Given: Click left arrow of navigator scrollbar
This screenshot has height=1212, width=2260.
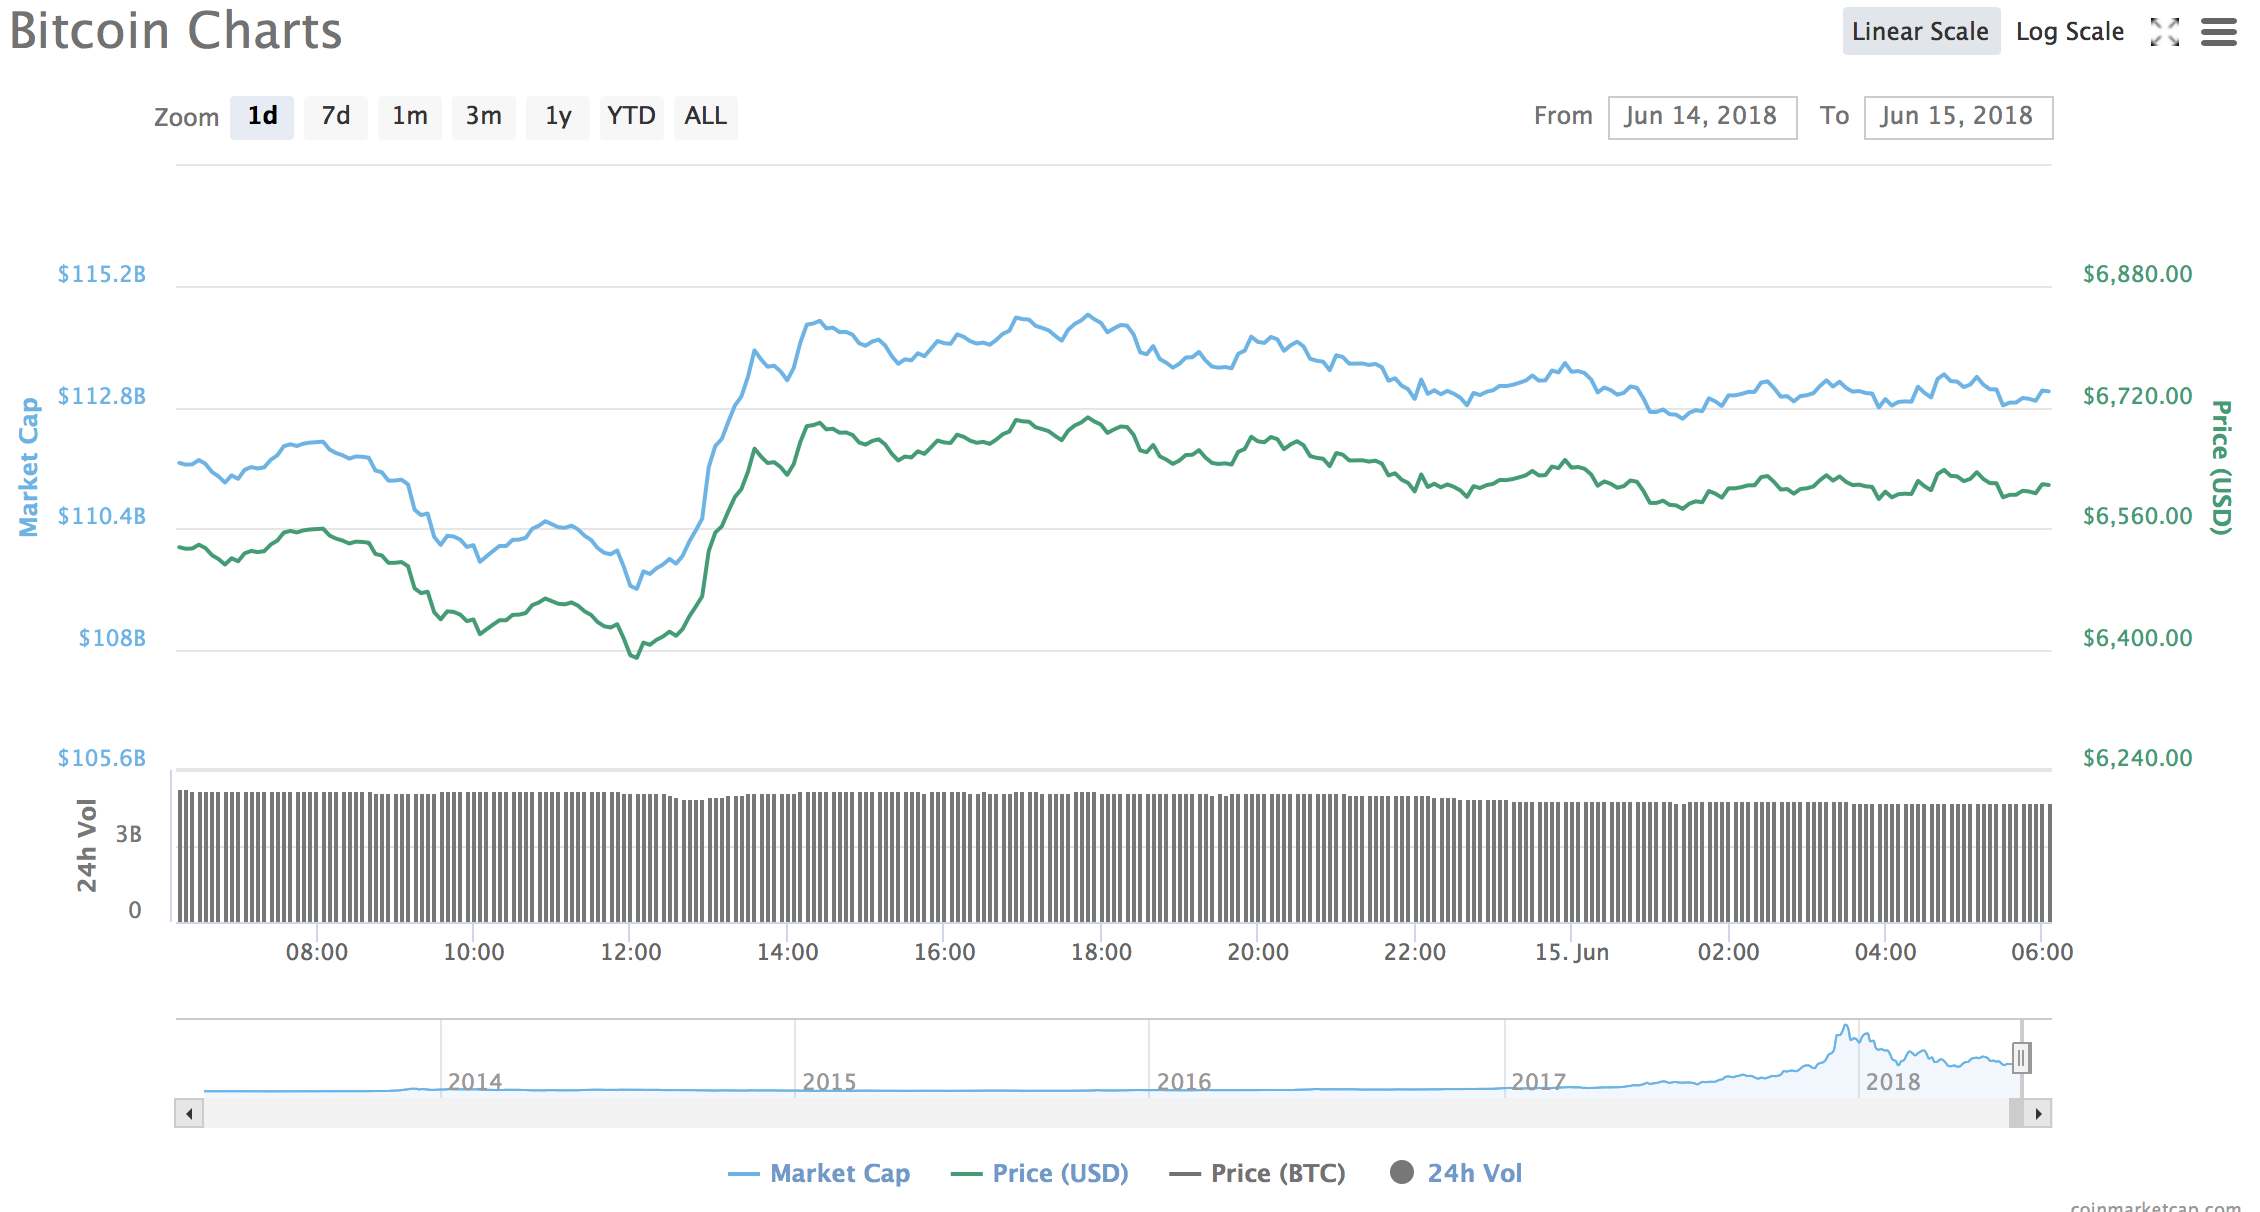Looking at the screenshot, I should point(189,1113).
